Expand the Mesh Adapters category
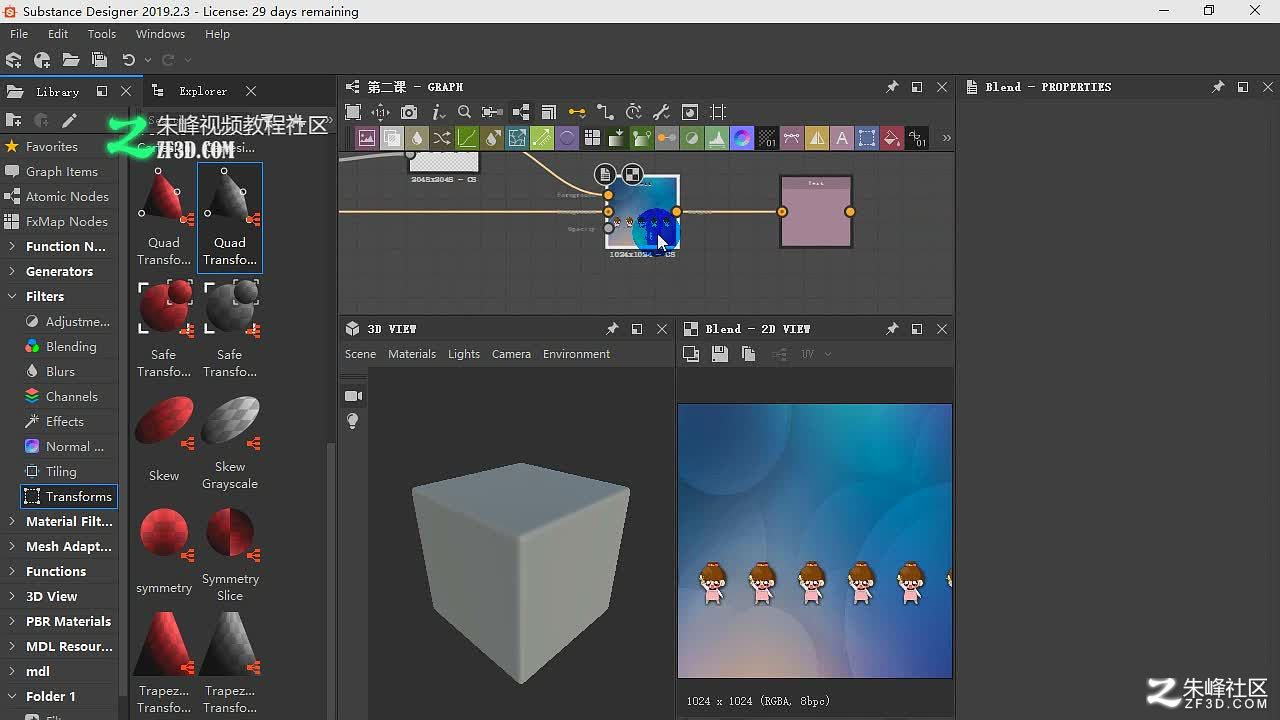1280x720 pixels. [x=12, y=546]
